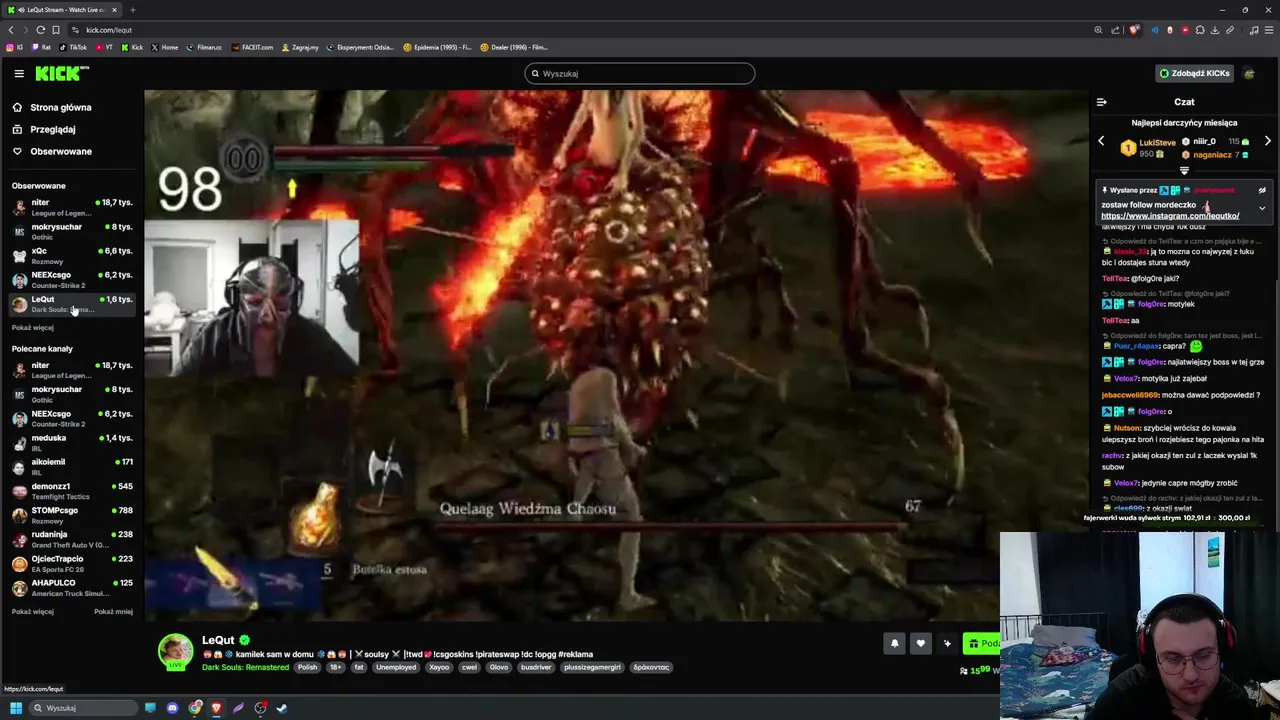Screen dimensions: 1280x720
Task: Open the IG bookmark
Action: click(14, 47)
